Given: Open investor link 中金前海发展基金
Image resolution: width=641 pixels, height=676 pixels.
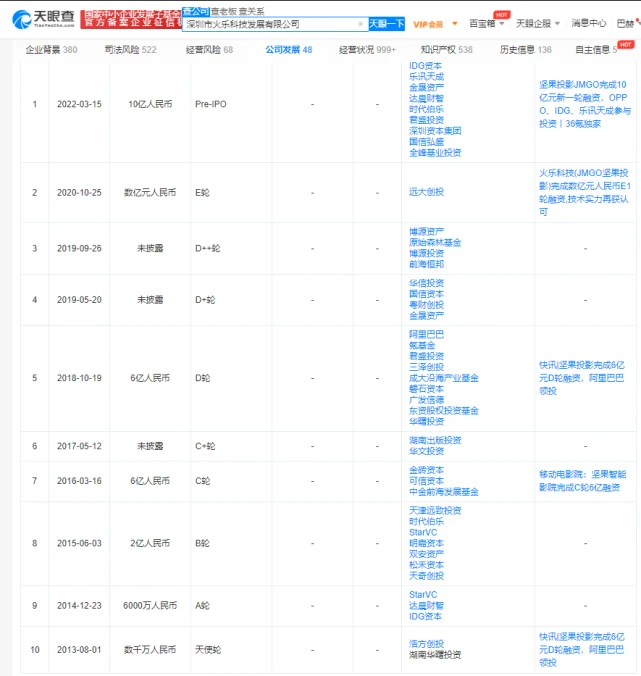Looking at the screenshot, I should (444, 492).
